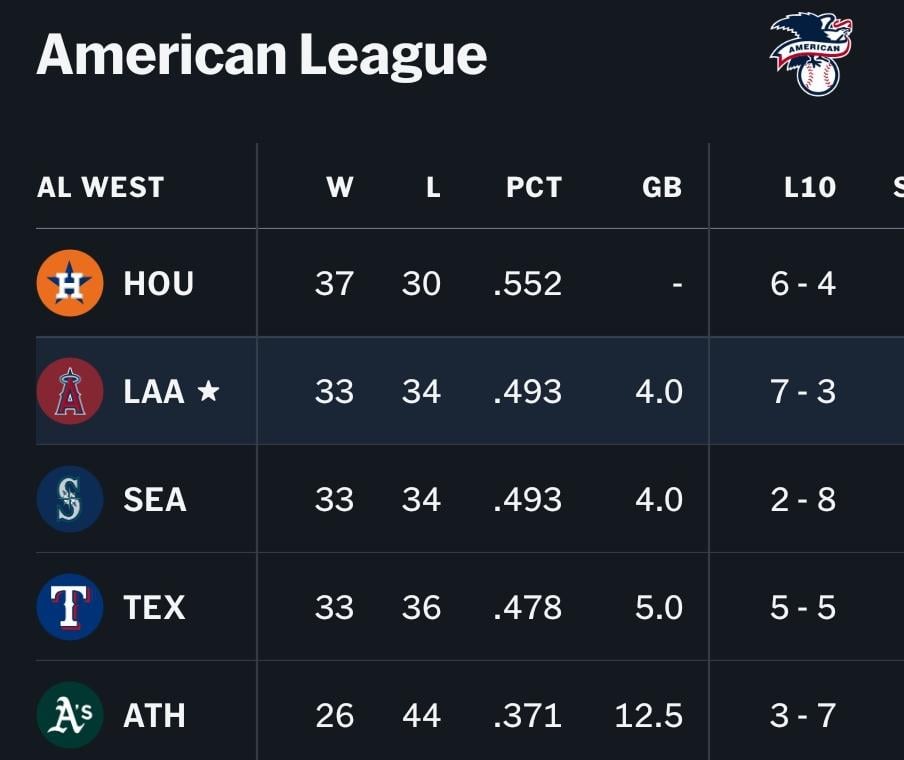Toggle the favorite star beside LAA
The width and height of the screenshot is (904, 760).
208,391
